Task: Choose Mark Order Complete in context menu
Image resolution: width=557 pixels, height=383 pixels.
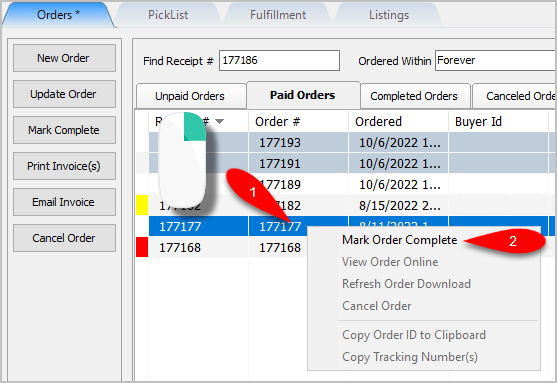Action: point(399,240)
